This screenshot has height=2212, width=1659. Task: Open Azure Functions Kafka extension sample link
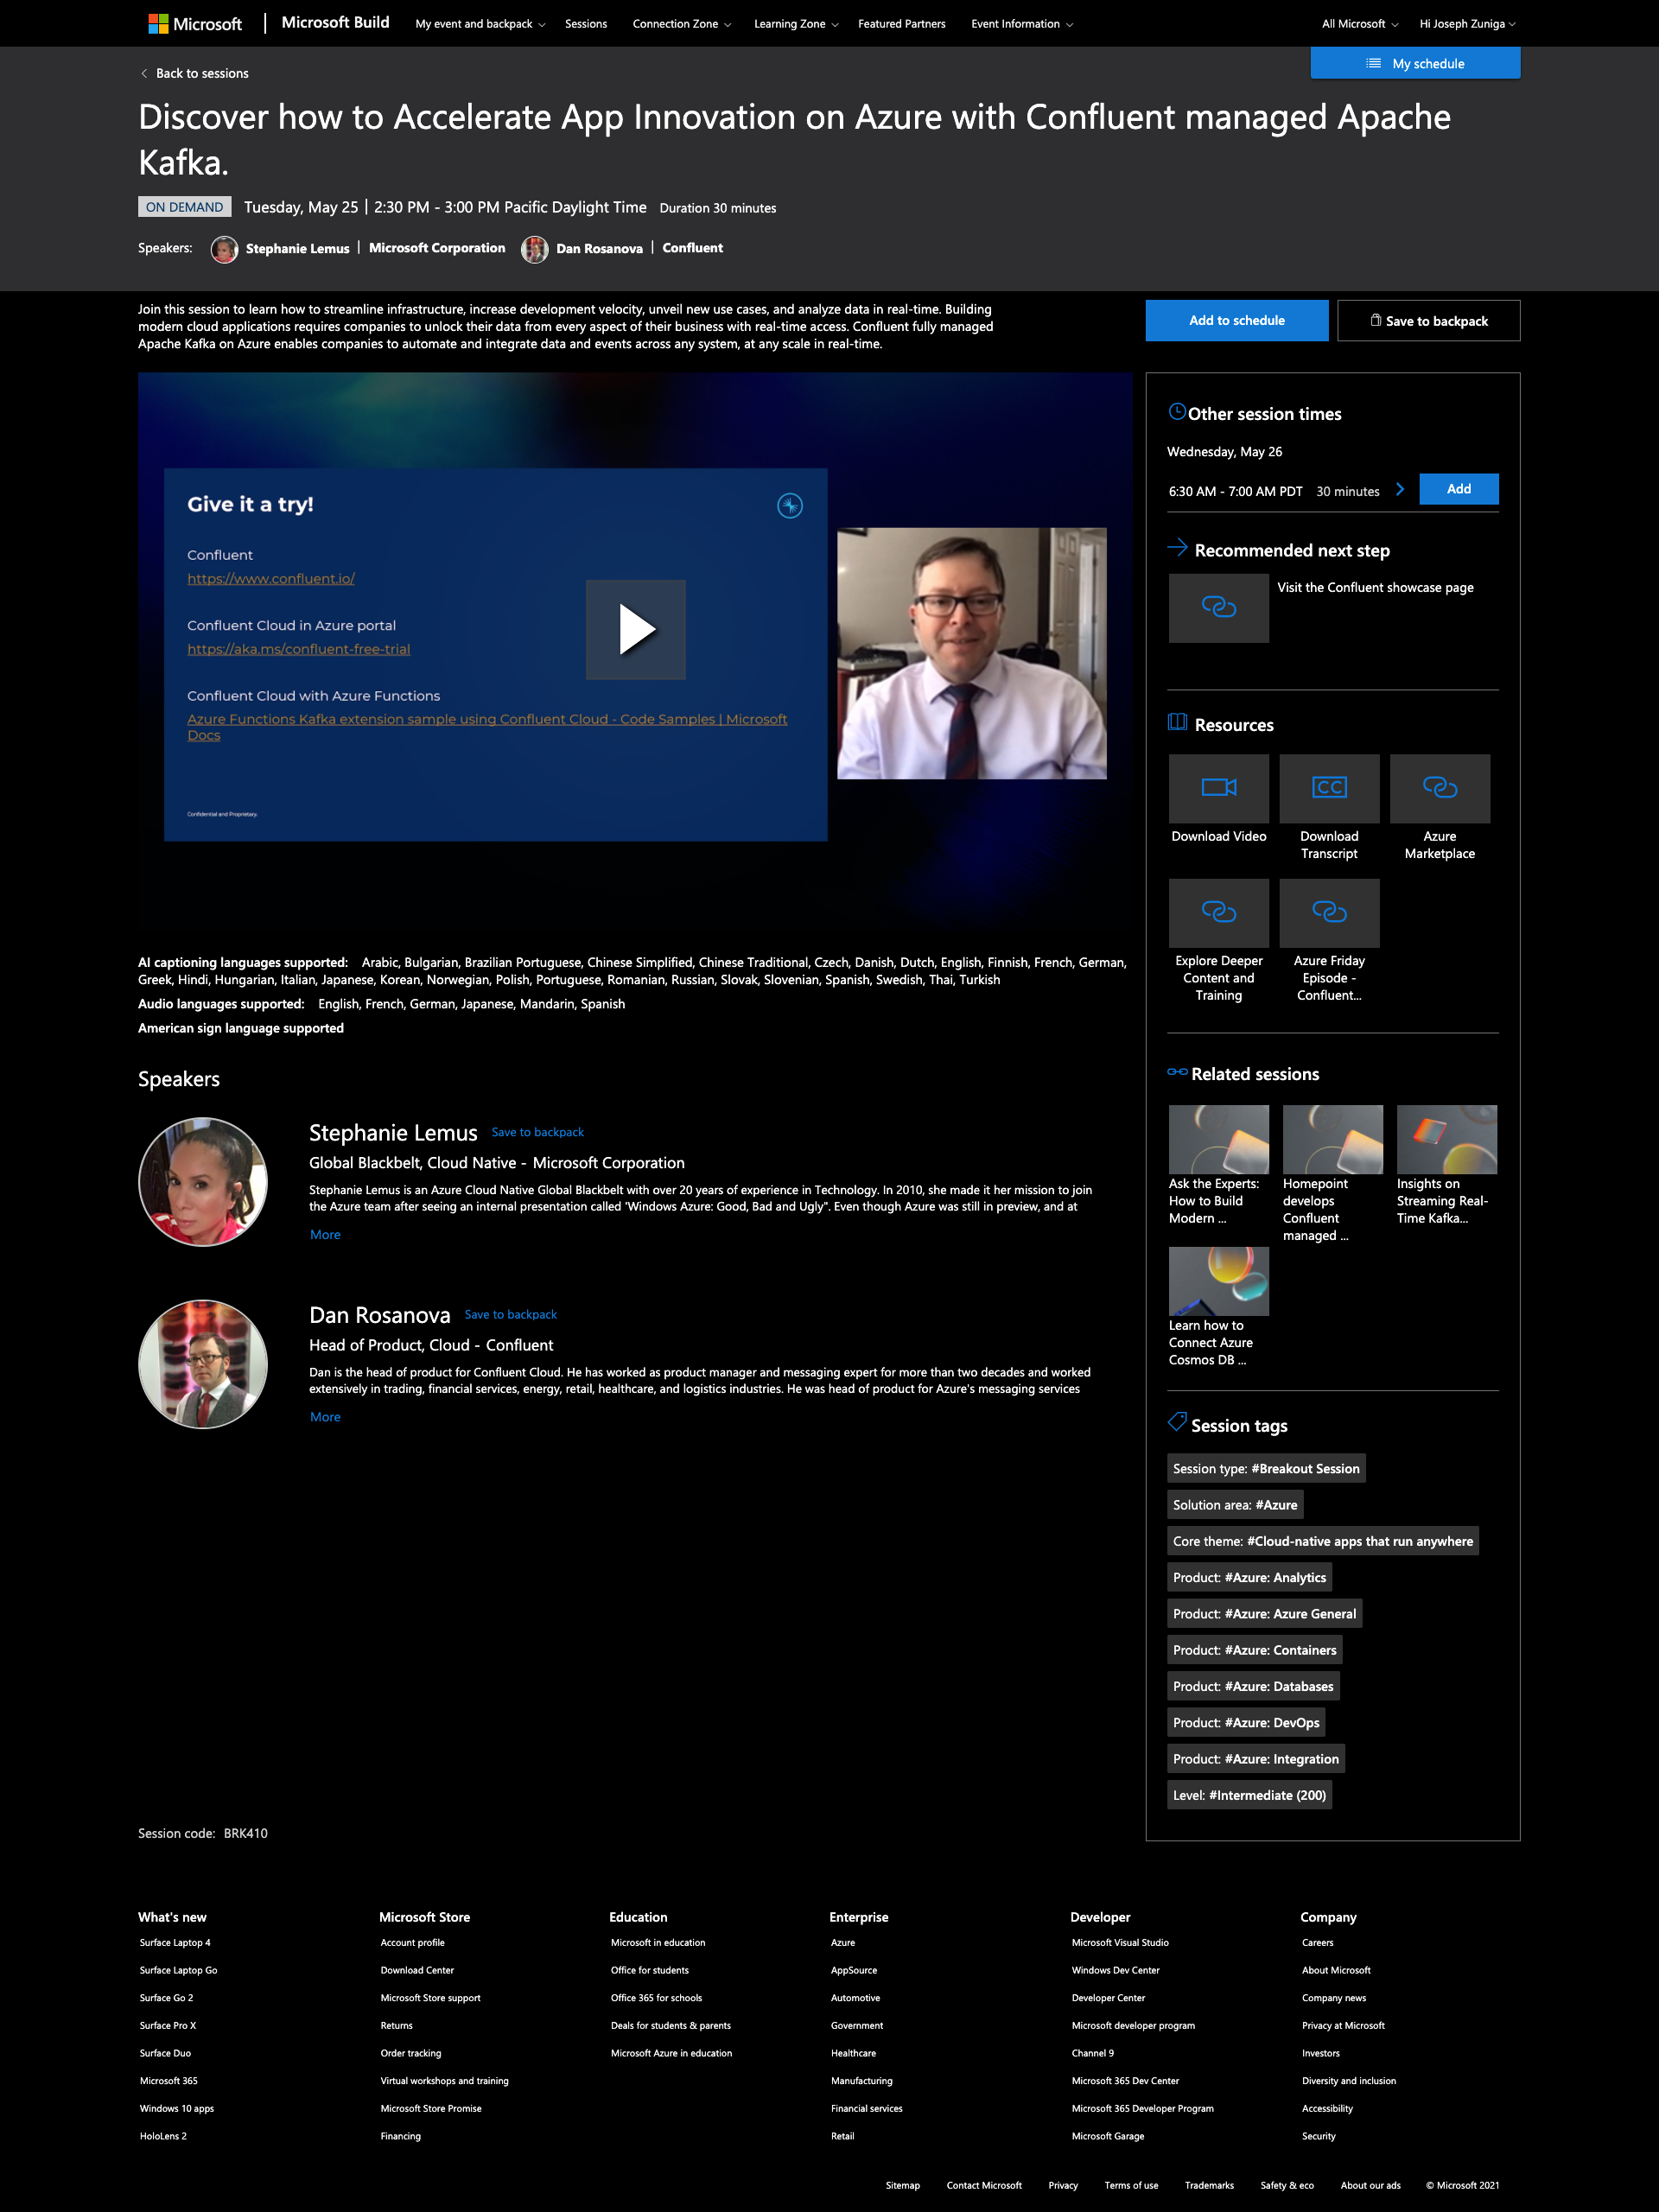pos(487,727)
